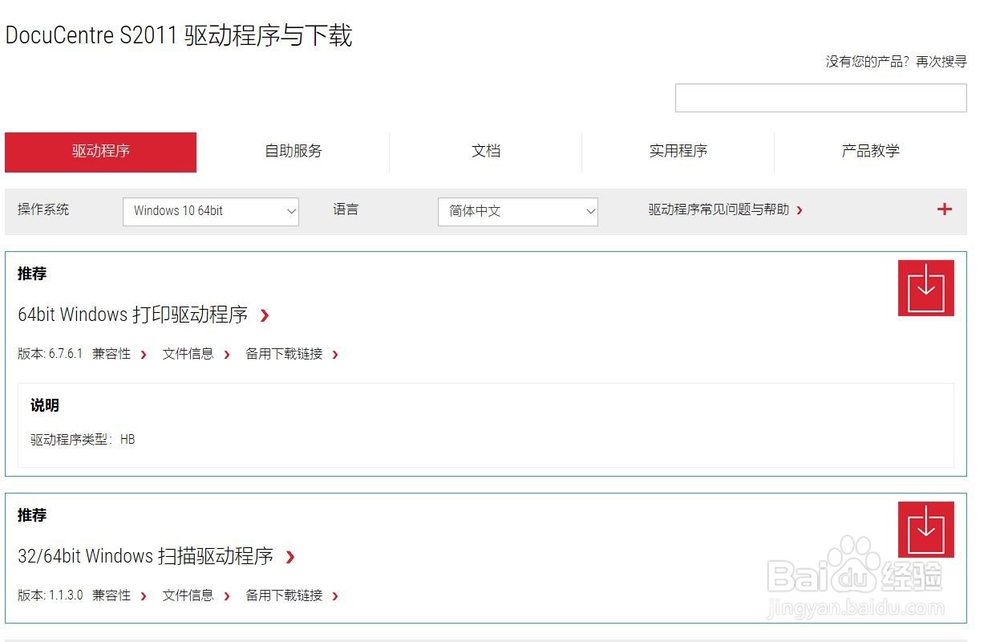Open 备用下载链接 for print driver 6.7.6.1
1000x642 pixels.
[x=291, y=354]
